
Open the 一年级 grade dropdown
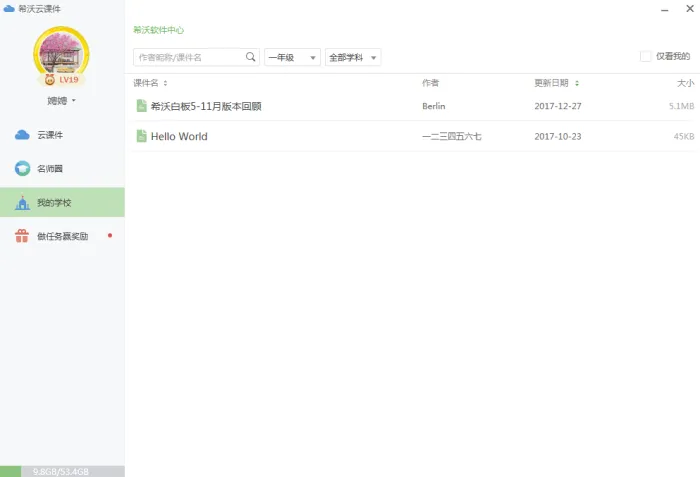pos(292,58)
